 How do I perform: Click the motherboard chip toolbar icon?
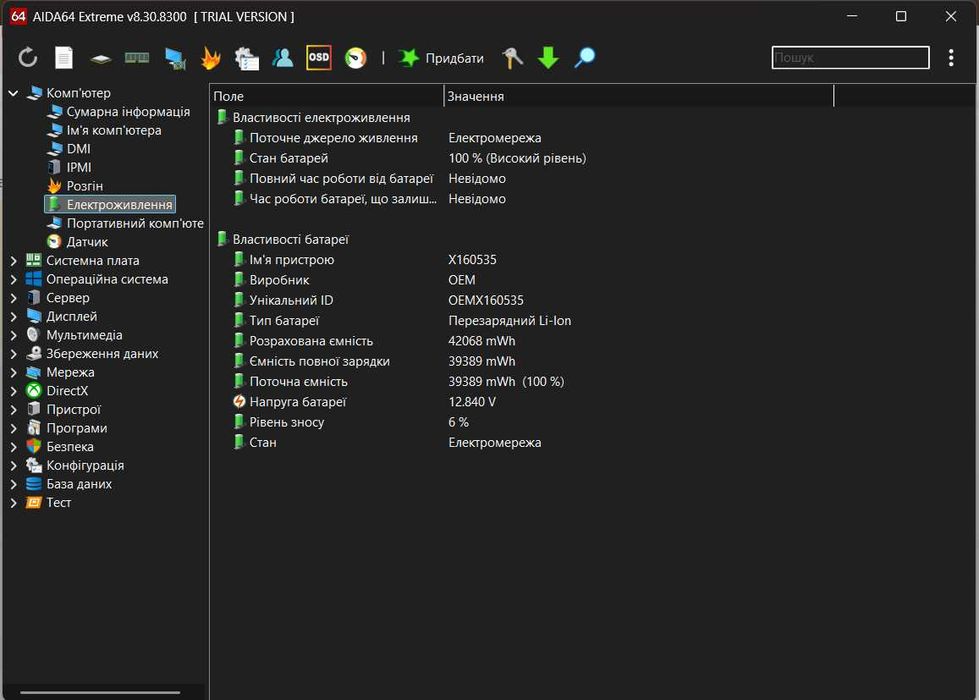click(x=101, y=59)
